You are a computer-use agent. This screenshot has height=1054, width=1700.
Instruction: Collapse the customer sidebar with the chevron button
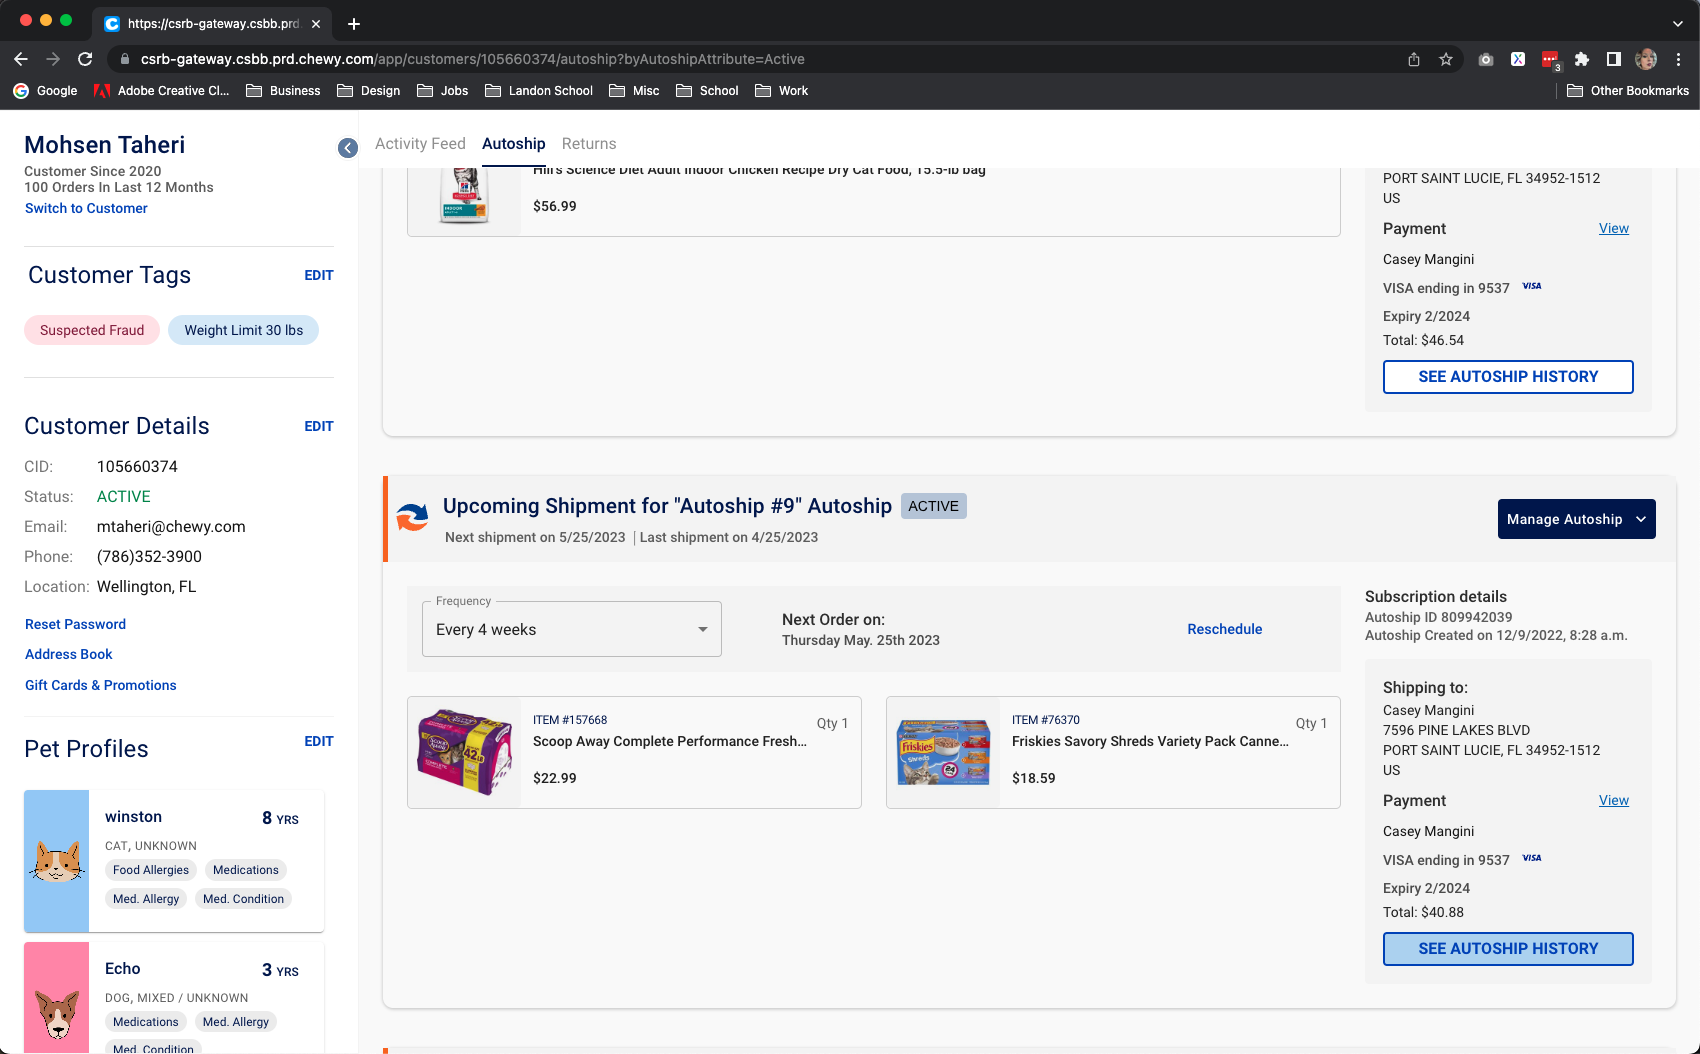[348, 148]
